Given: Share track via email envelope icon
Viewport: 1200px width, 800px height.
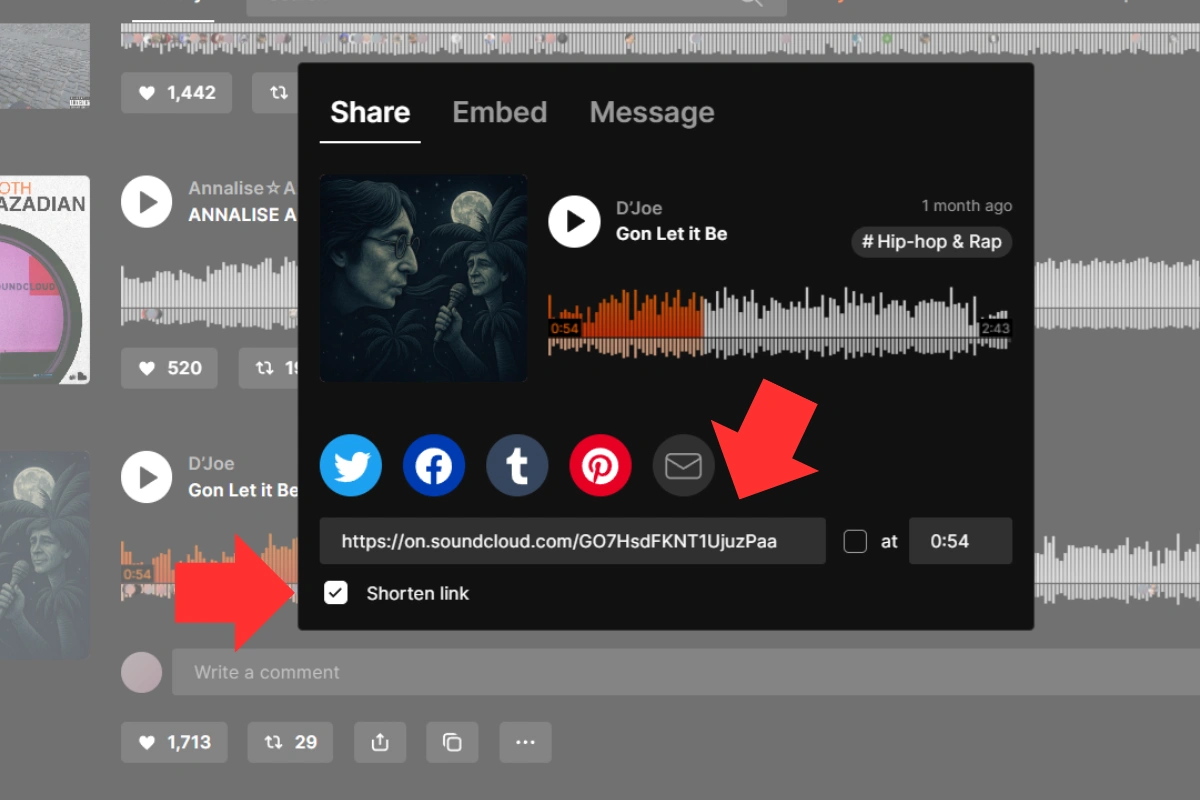Looking at the screenshot, I should pyautogui.click(x=684, y=466).
